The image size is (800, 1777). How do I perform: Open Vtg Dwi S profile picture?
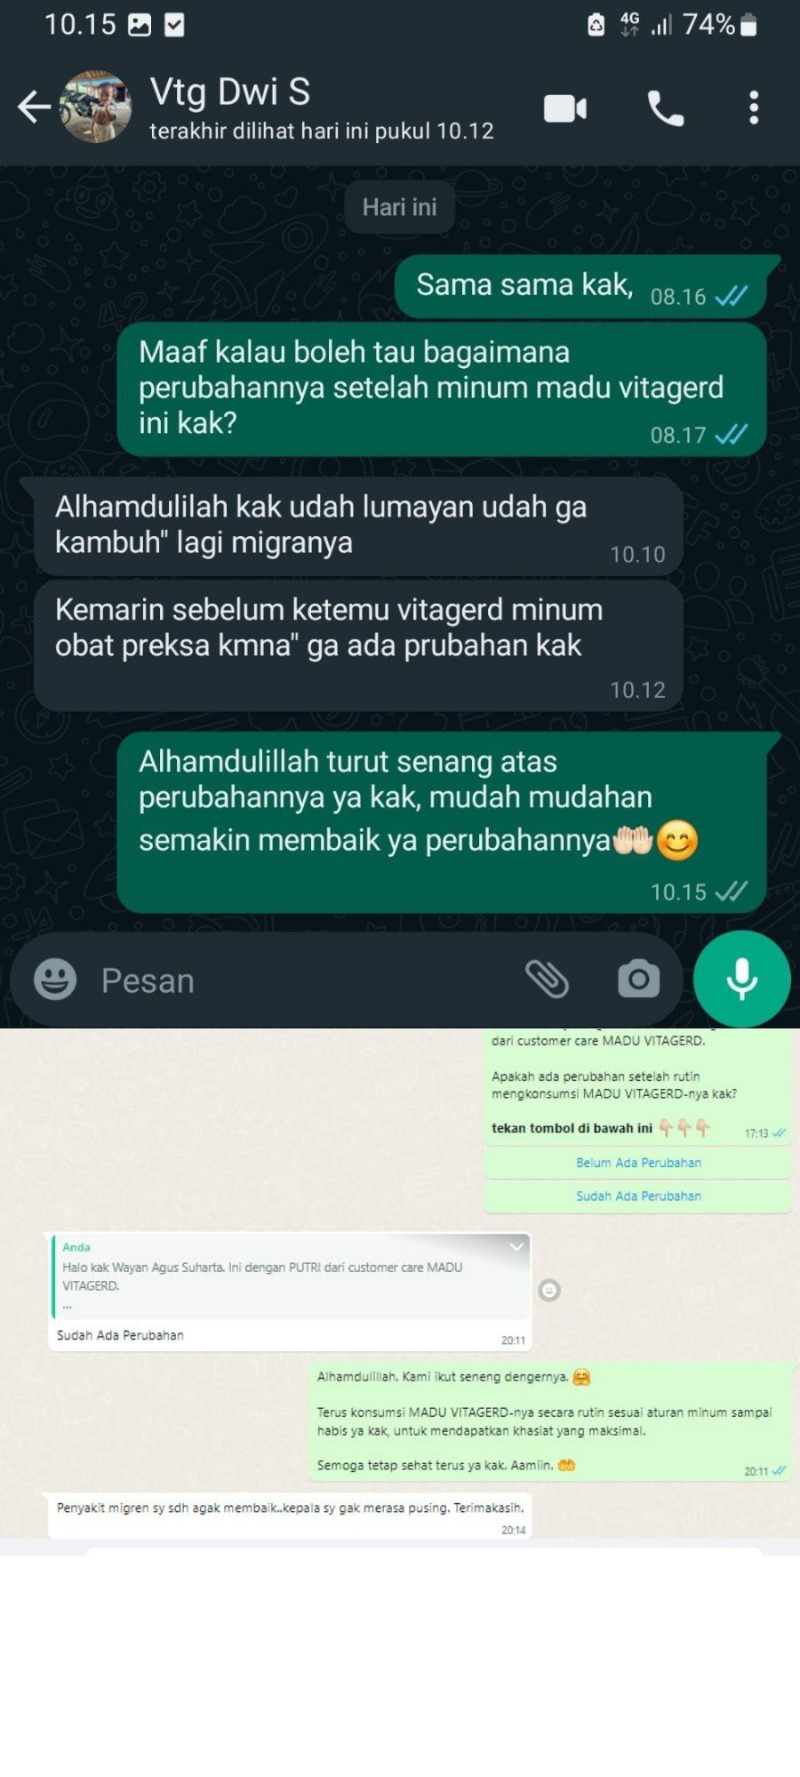[95, 107]
